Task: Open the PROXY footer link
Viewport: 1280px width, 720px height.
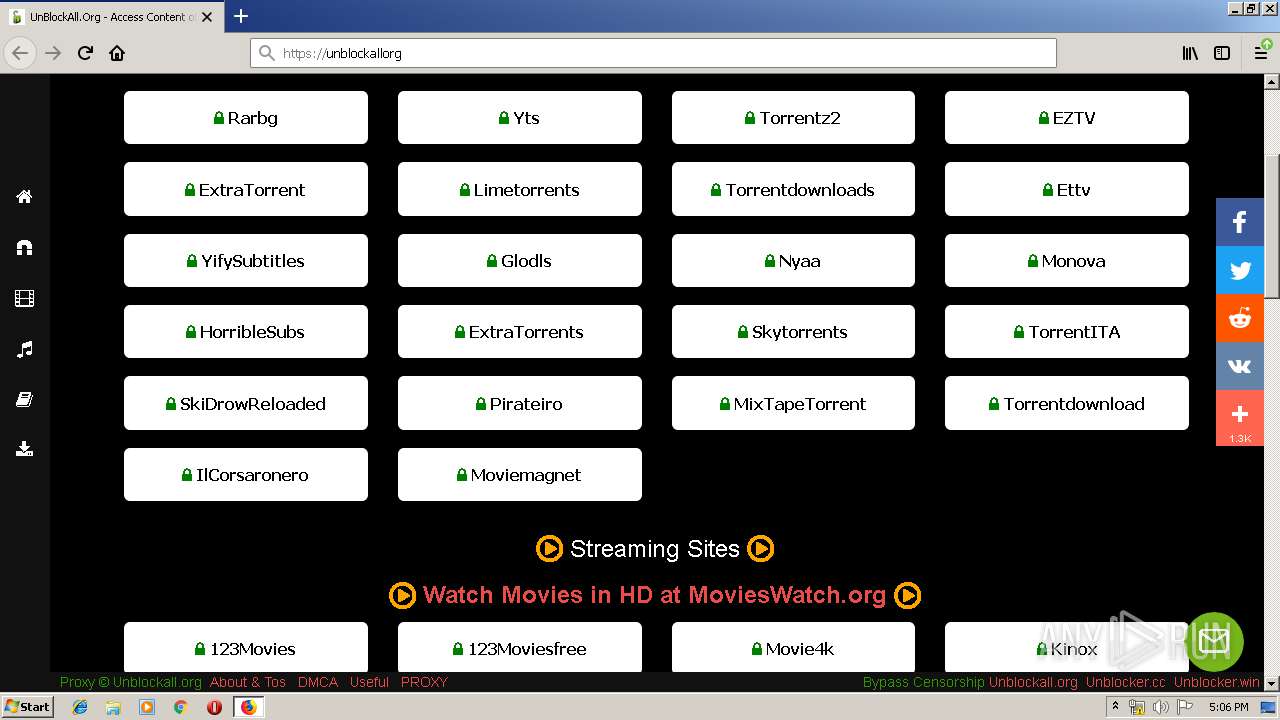Action: [x=424, y=682]
